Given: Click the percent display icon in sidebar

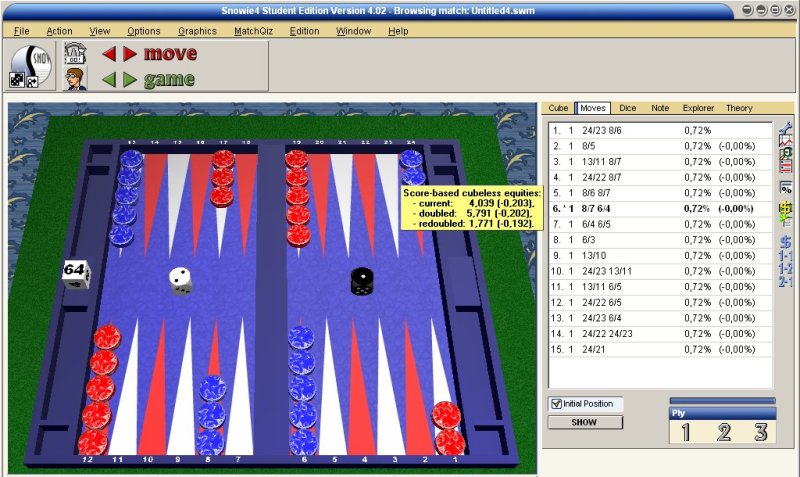Looking at the screenshot, I should (x=786, y=187).
